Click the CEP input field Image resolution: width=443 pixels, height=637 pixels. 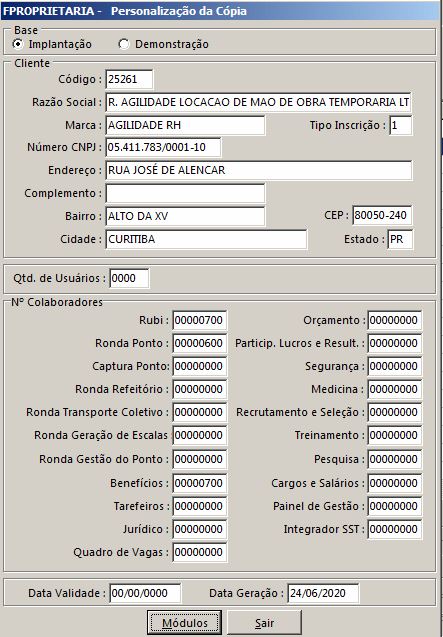click(382, 215)
